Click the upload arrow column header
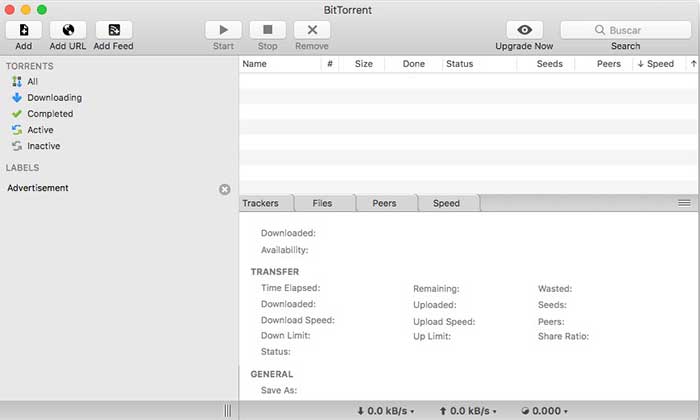This screenshot has height=420, width=700. coord(693,64)
